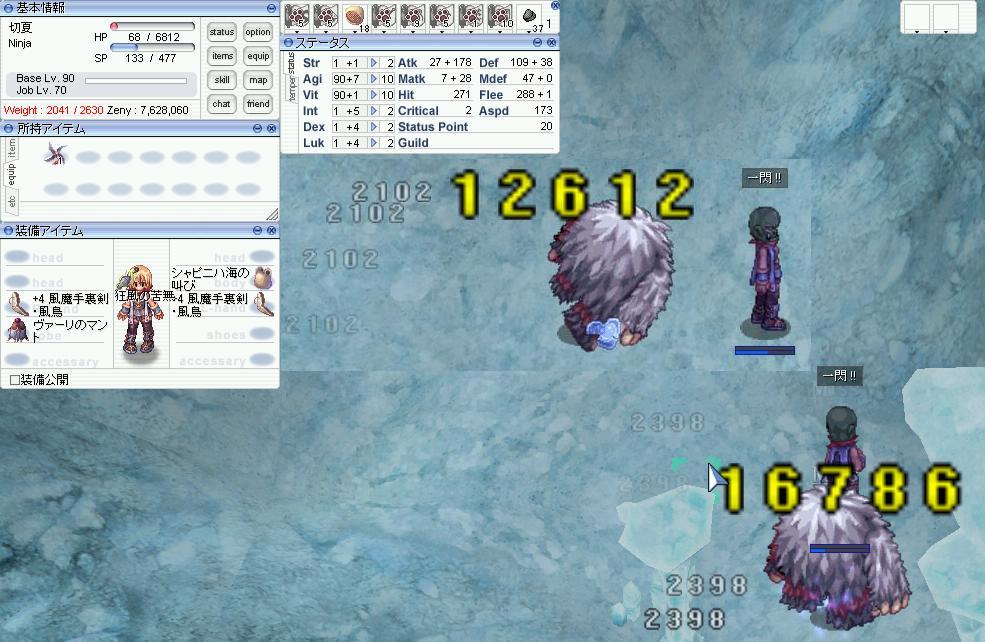985x642 pixels.
Task: Use the hotbar item with count 18
Action: [x=355, y=16]
